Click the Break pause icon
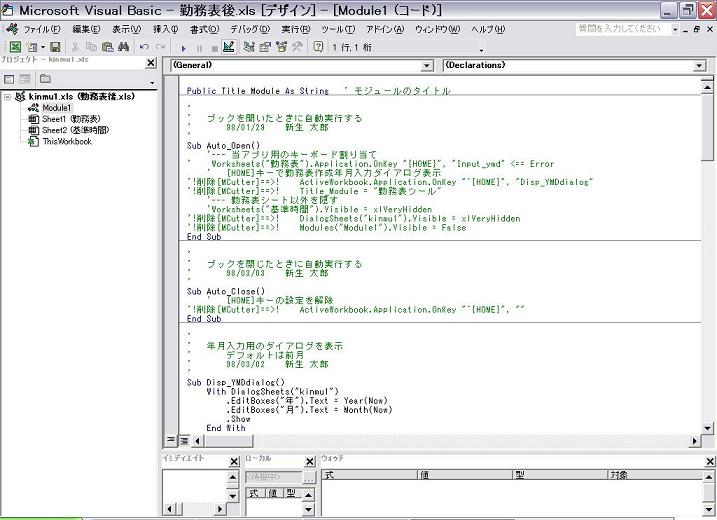 coord(199,48)
